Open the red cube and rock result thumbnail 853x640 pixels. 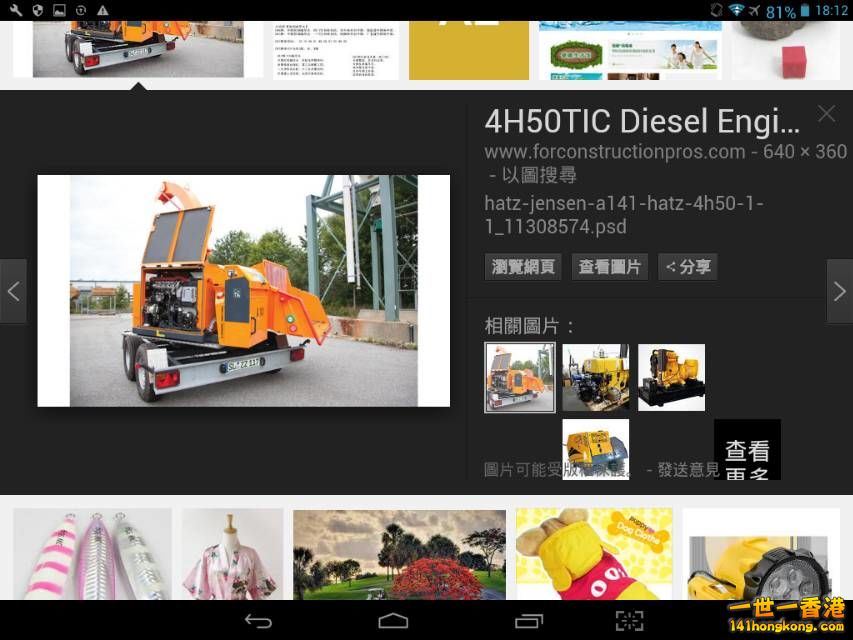pos(786,51)
